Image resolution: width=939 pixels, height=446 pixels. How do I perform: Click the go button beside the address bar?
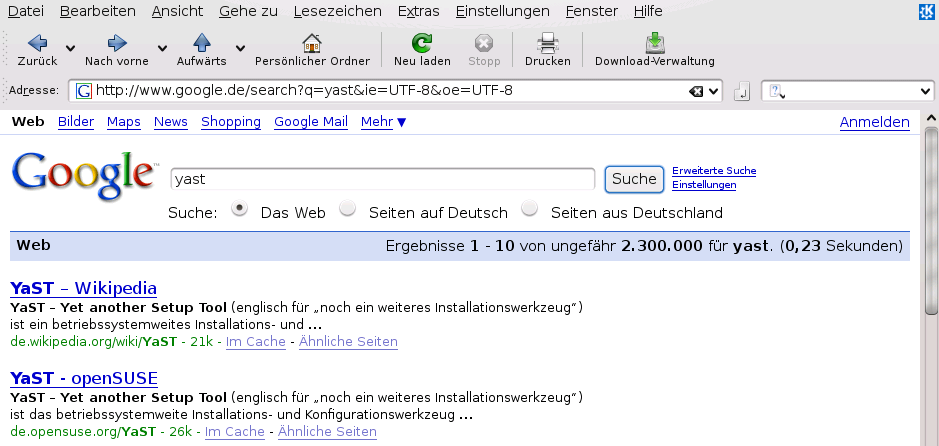[742, 92]
